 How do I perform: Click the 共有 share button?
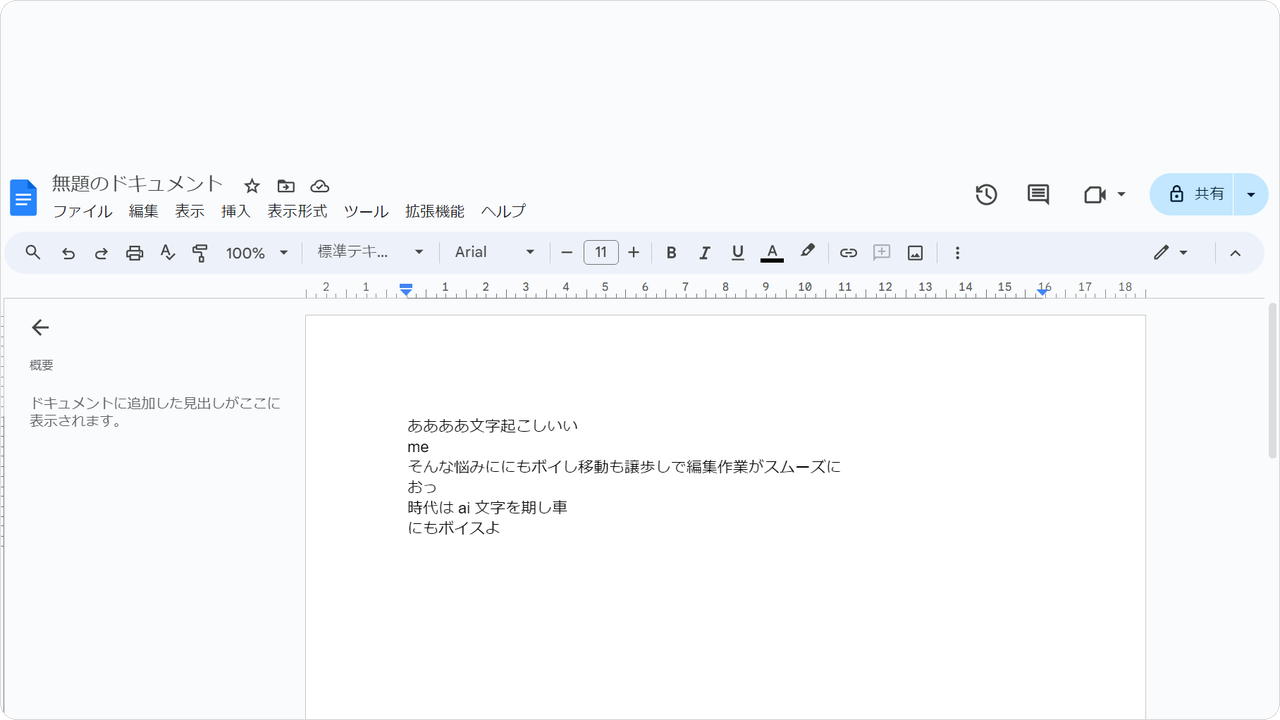[1192, 194]
